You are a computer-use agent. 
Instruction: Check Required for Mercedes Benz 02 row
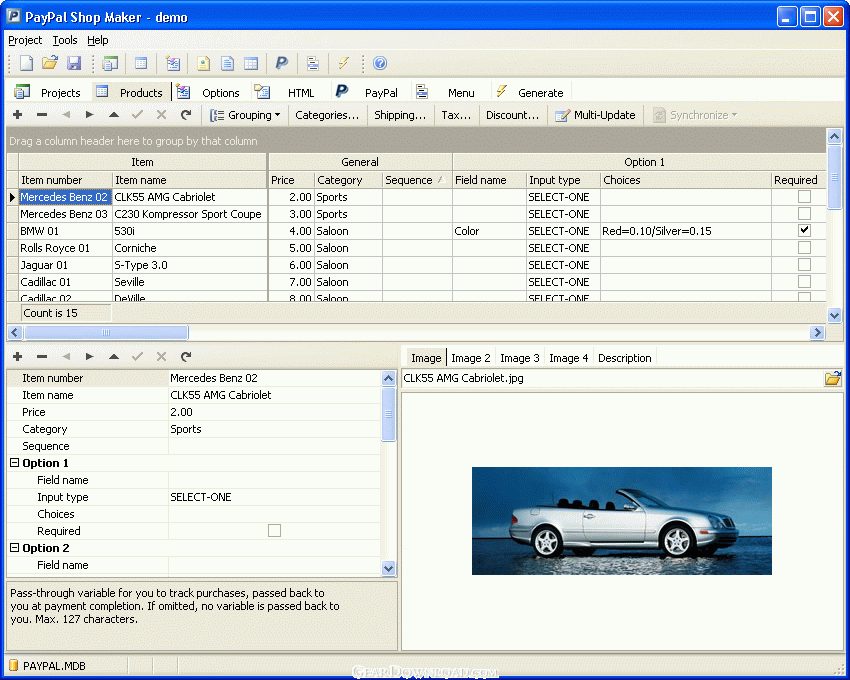coord(804,196)
